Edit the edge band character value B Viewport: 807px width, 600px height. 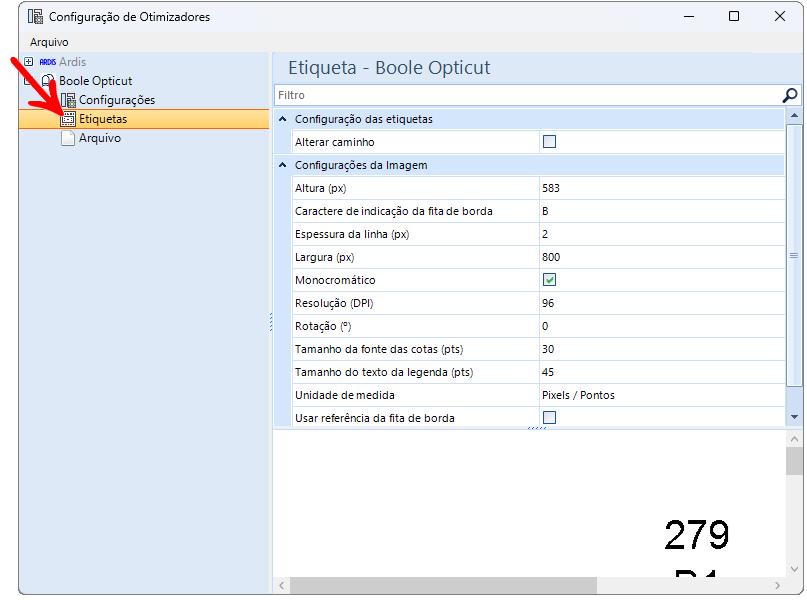point(662,211)
